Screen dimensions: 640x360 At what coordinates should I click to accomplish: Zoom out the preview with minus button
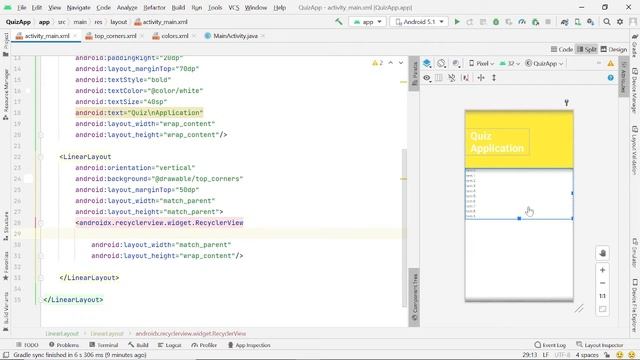click(602, 283)
